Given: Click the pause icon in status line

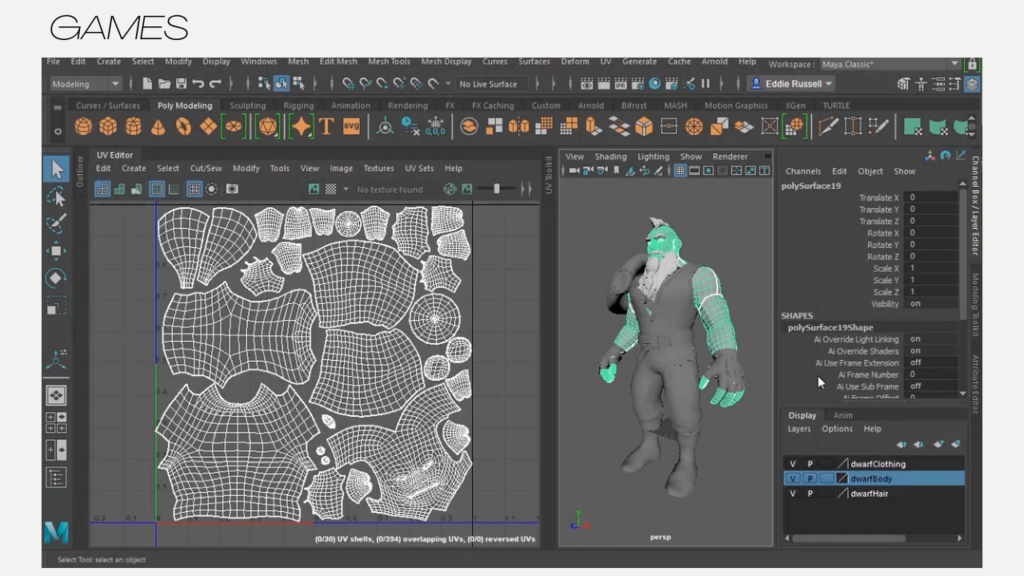Looking at the screenshot, I should [705, 84].
